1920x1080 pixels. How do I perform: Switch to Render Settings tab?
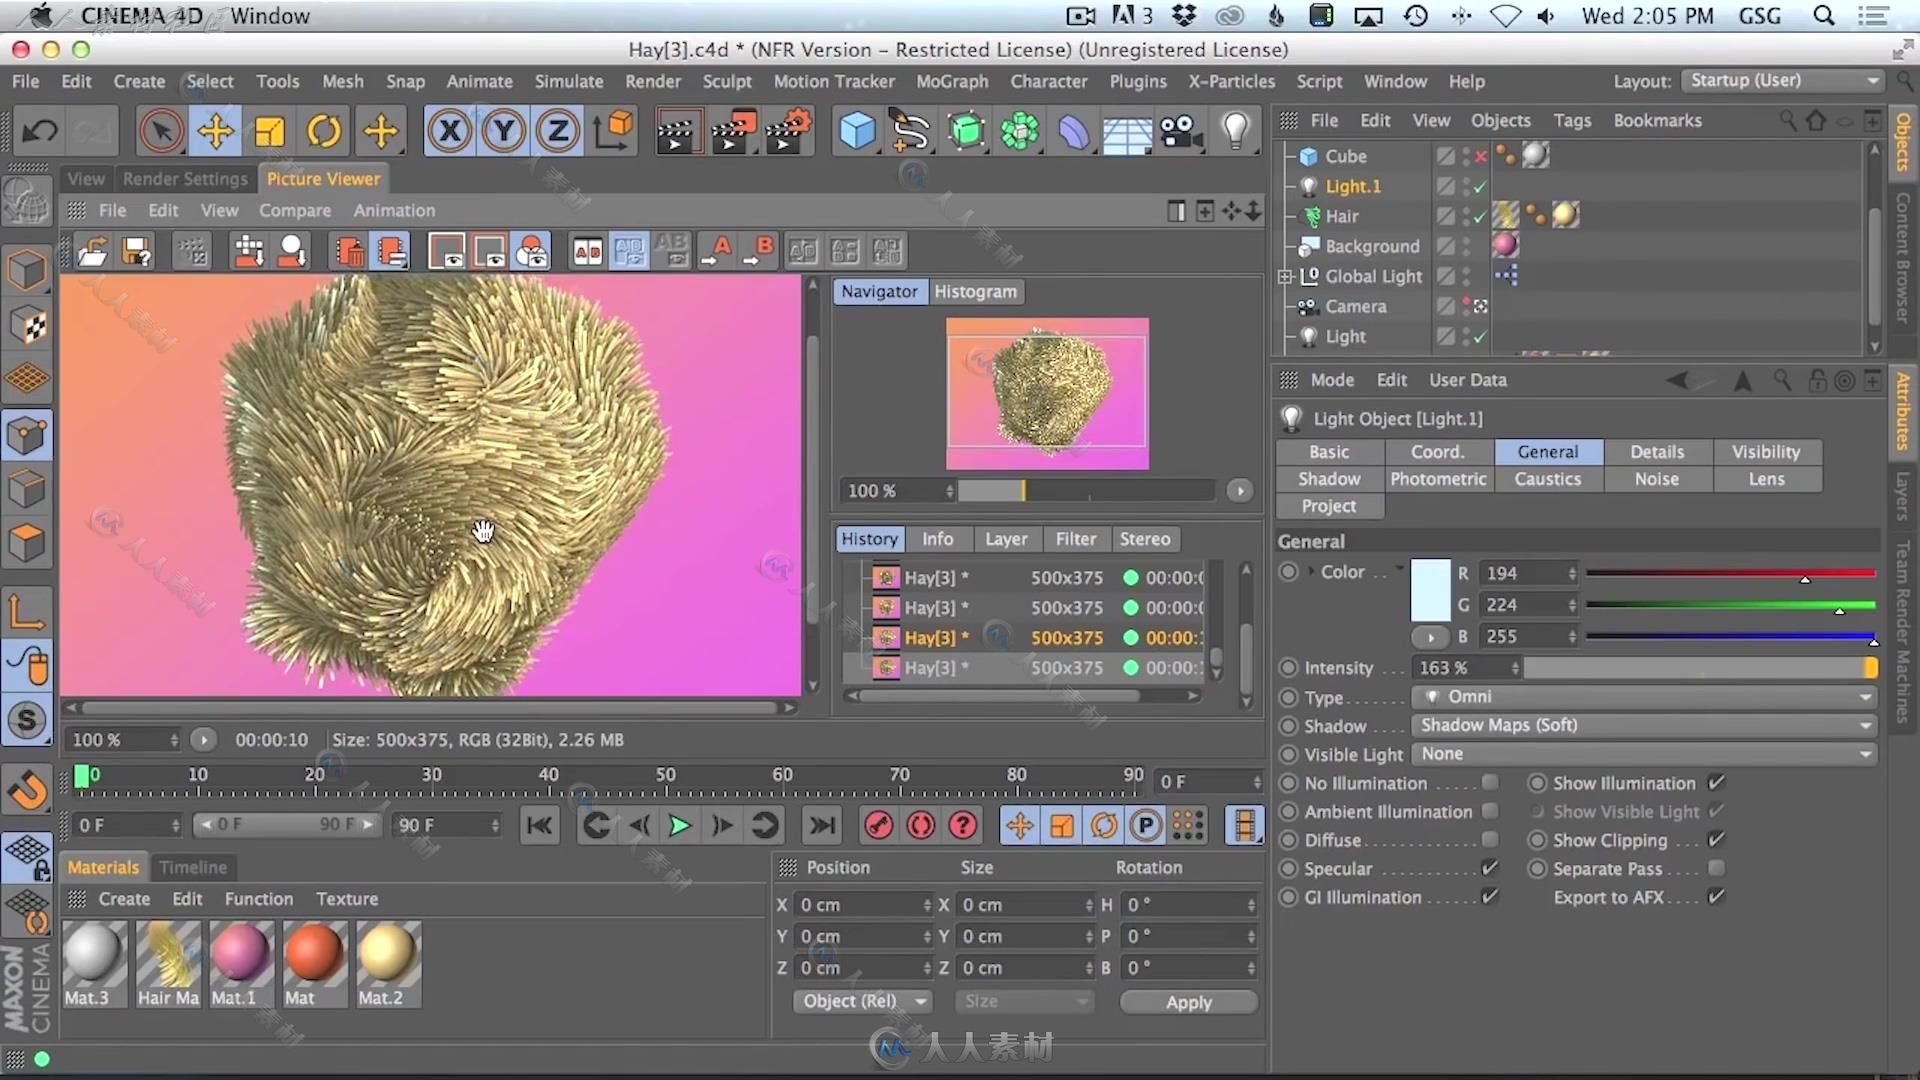(185, 179)
